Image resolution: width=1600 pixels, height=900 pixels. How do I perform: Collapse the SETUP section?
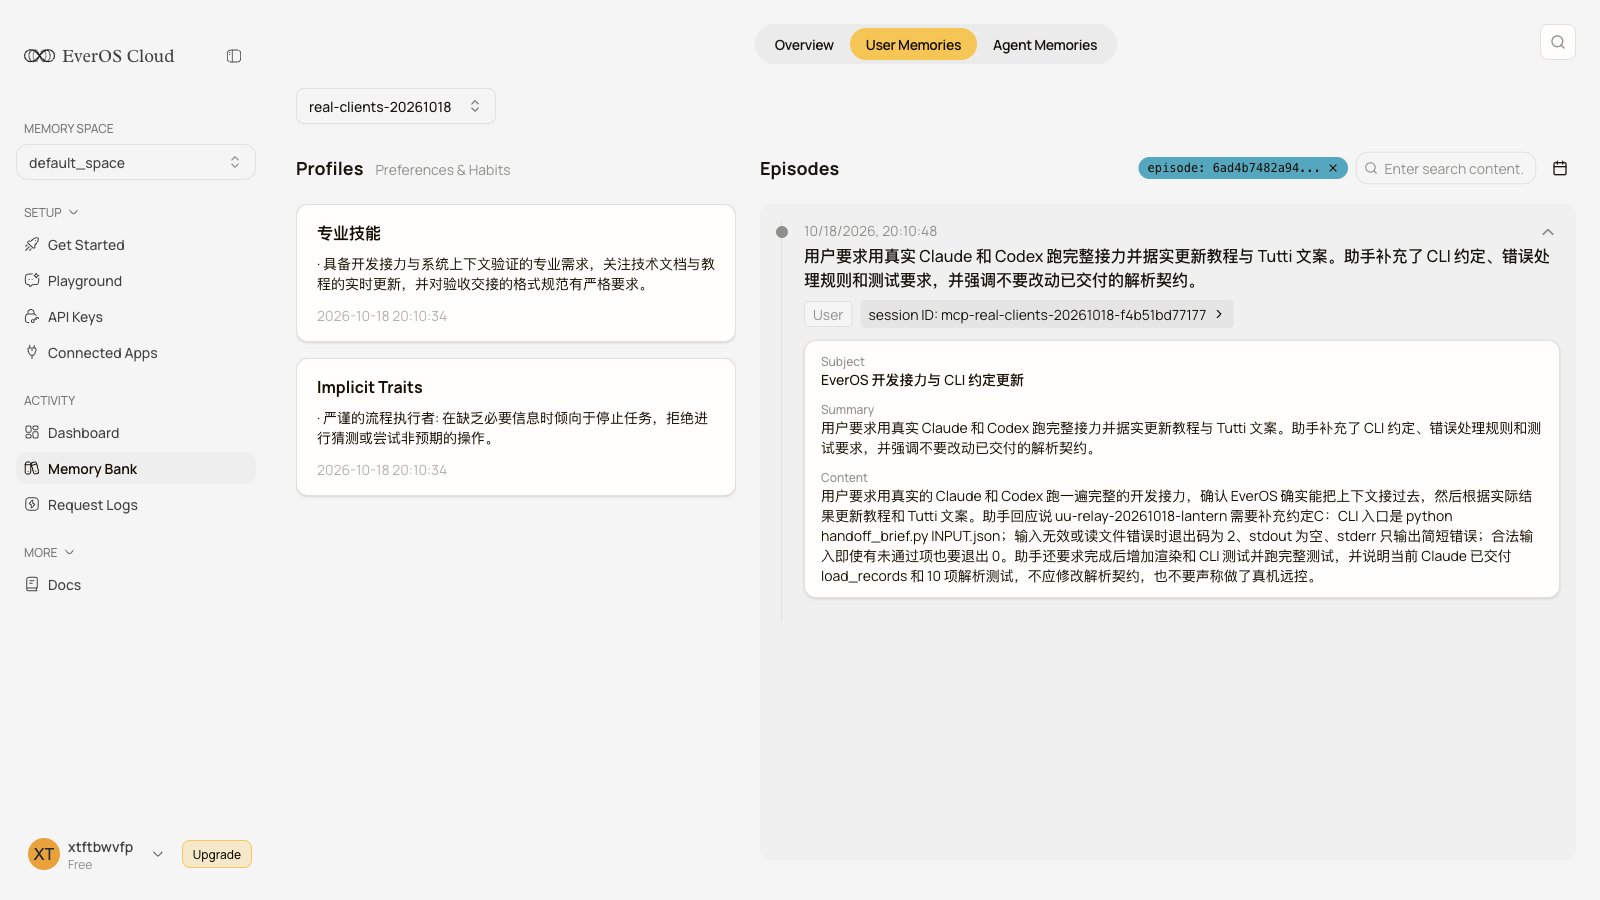click(x=51, y=212)
